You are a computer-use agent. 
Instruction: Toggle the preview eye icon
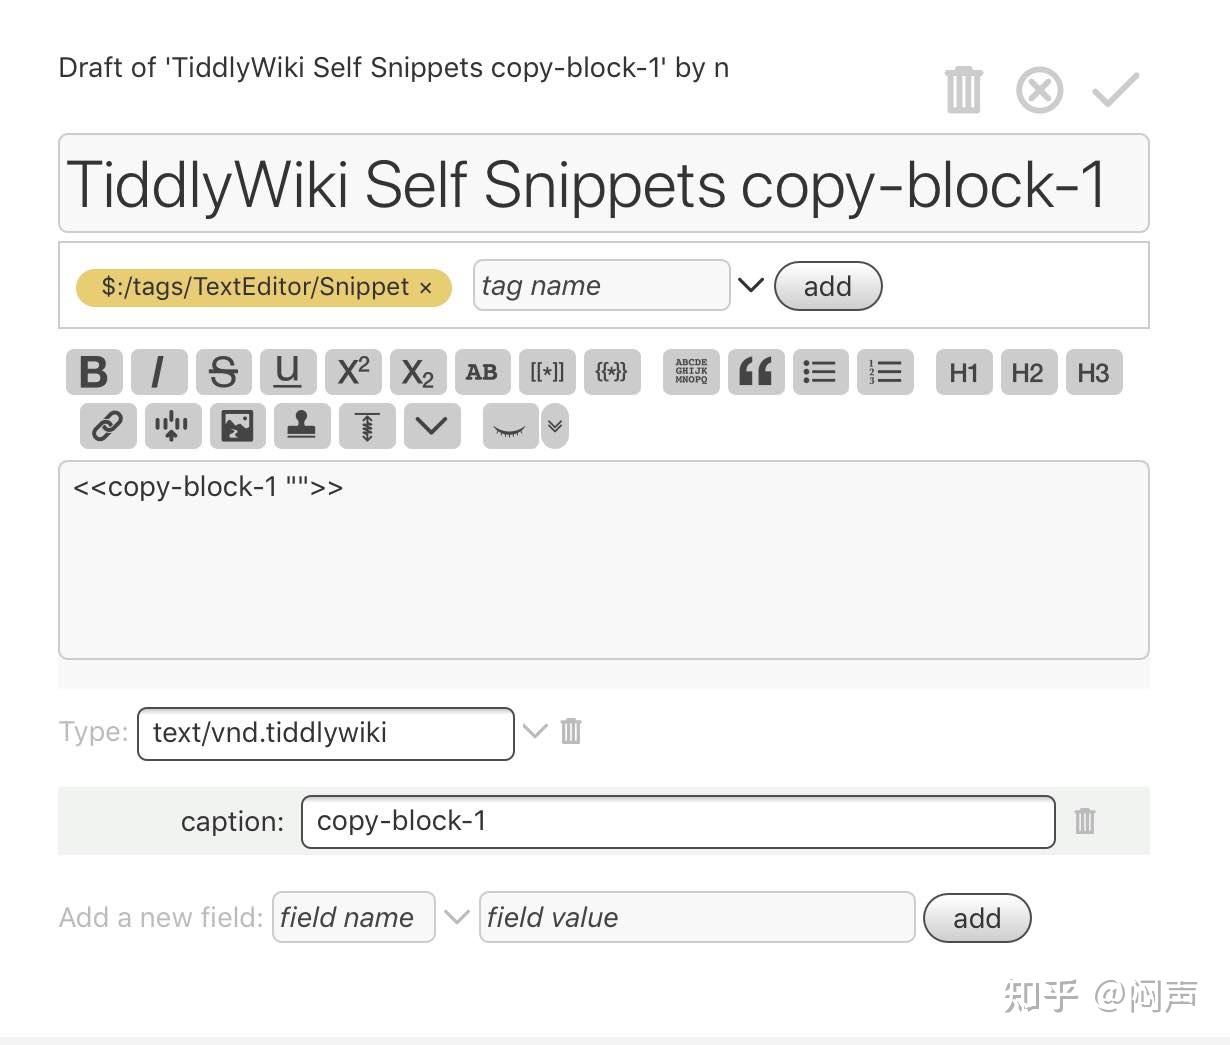coord(510,427)
